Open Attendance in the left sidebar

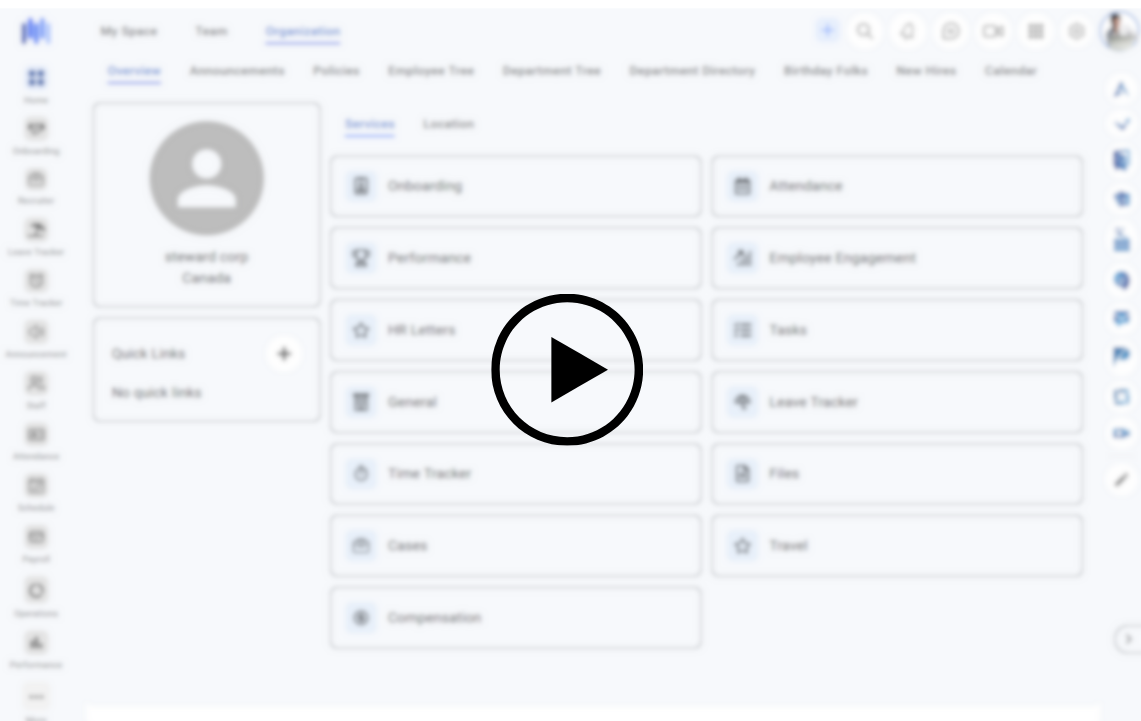click(36, 438)
